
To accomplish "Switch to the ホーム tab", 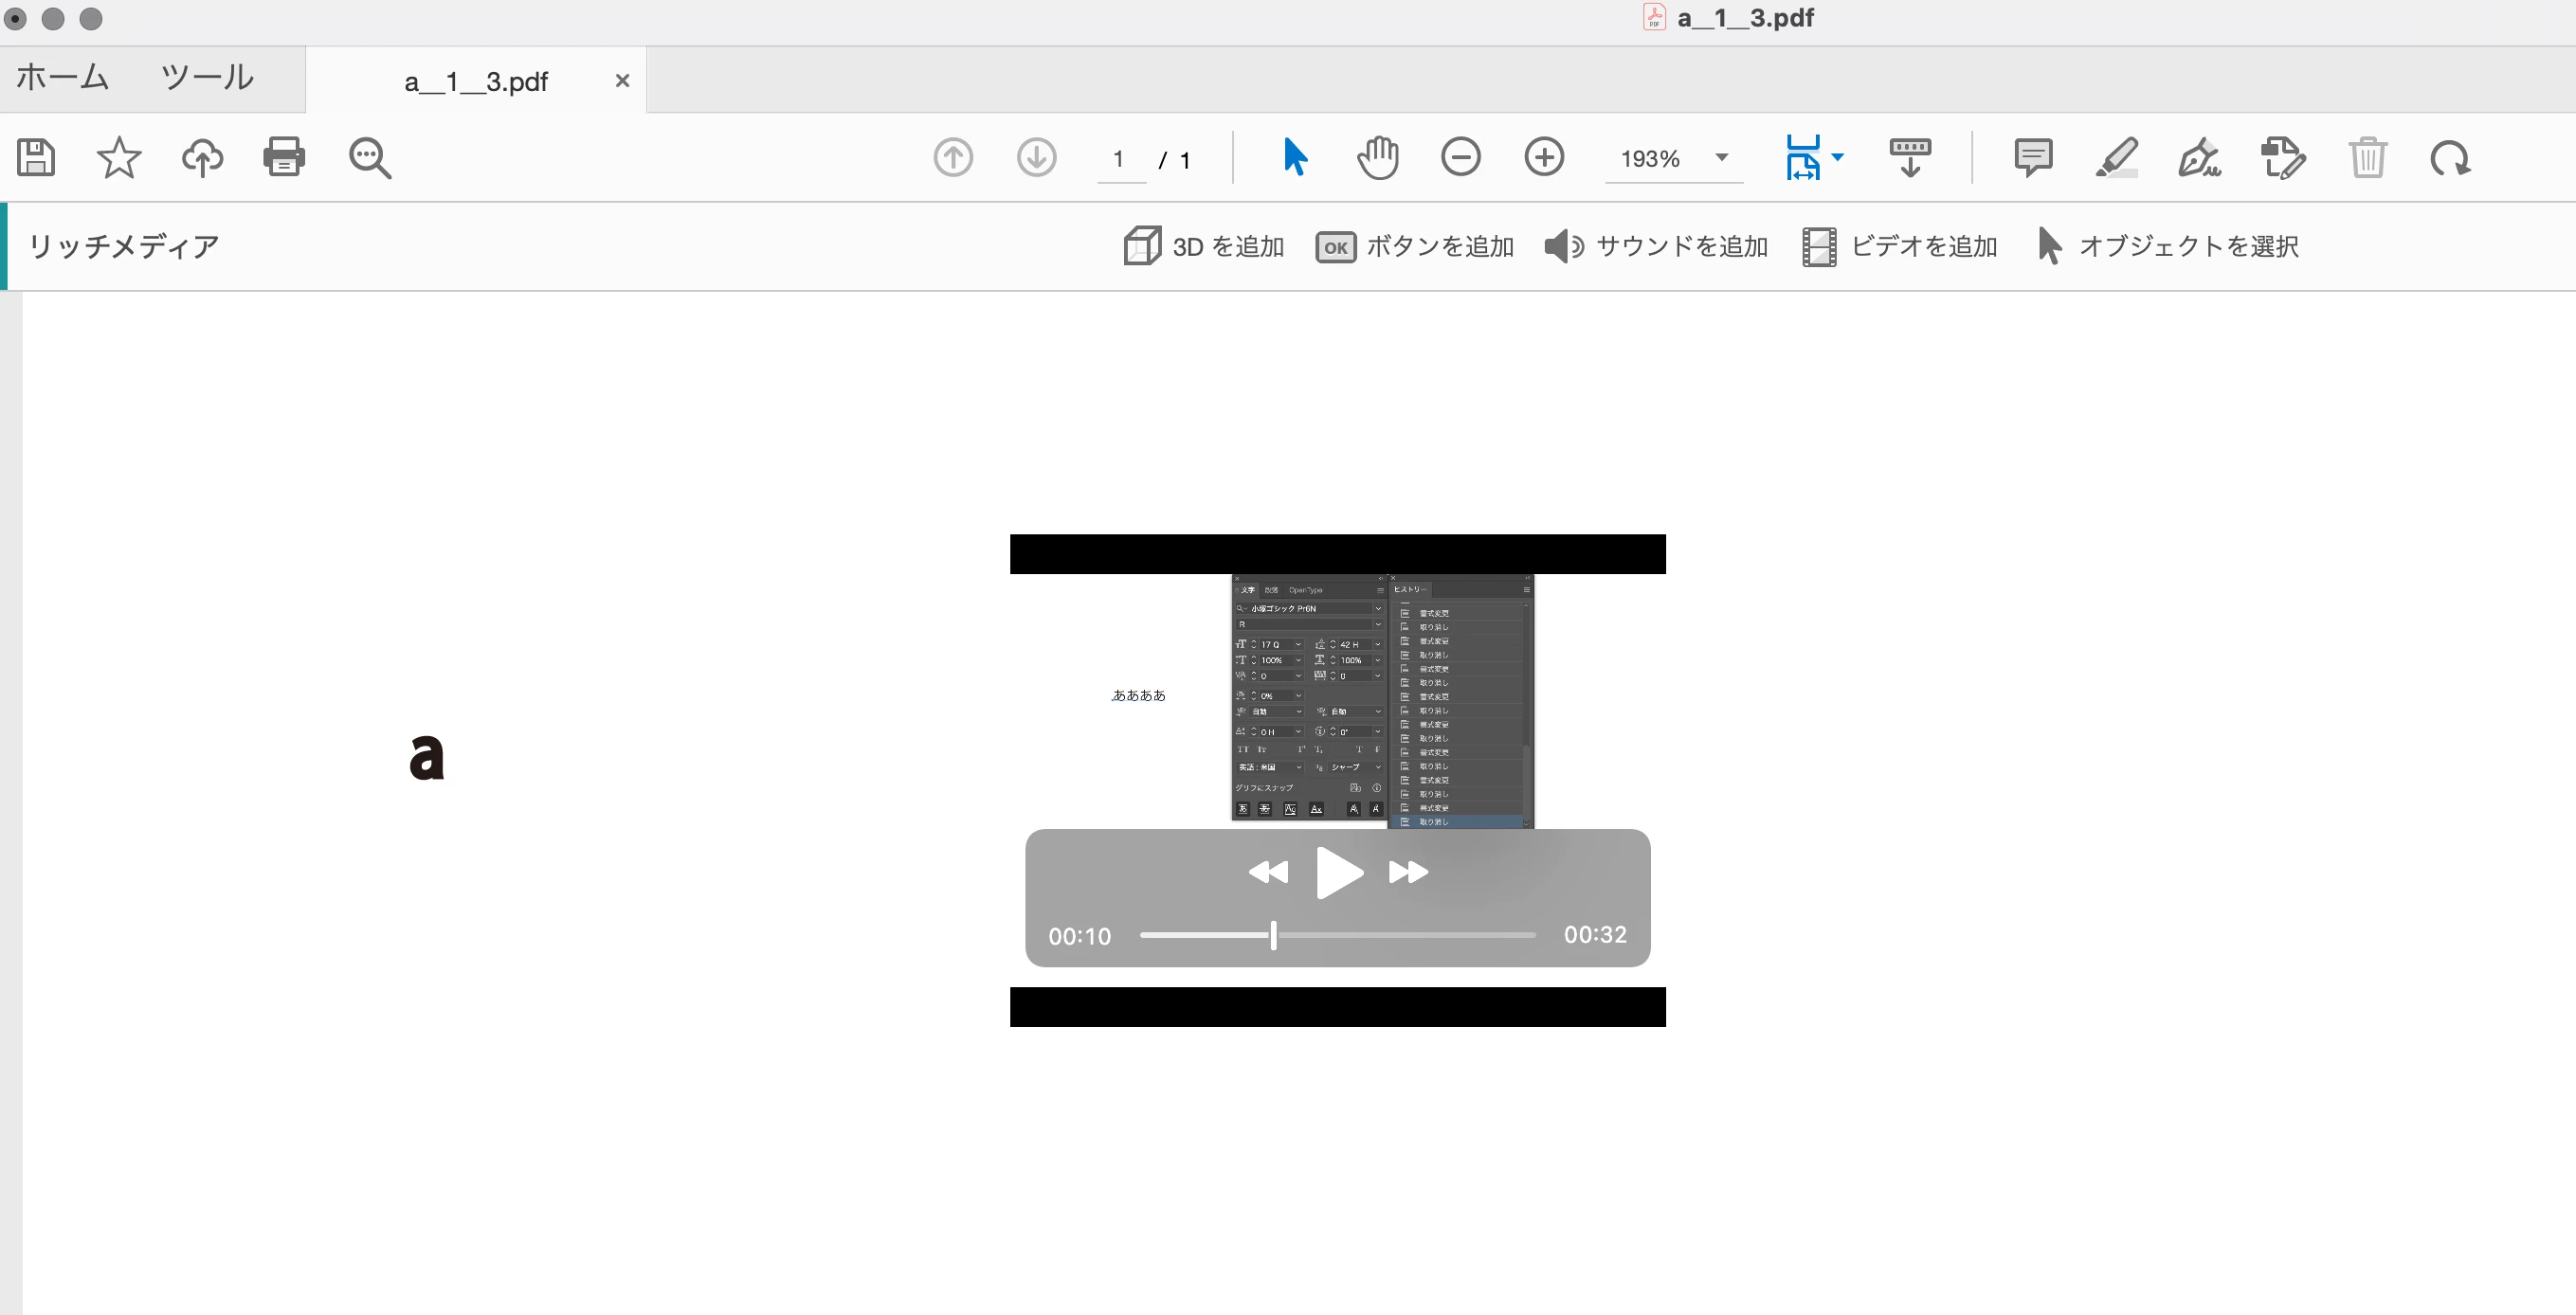I will (62, 78).
